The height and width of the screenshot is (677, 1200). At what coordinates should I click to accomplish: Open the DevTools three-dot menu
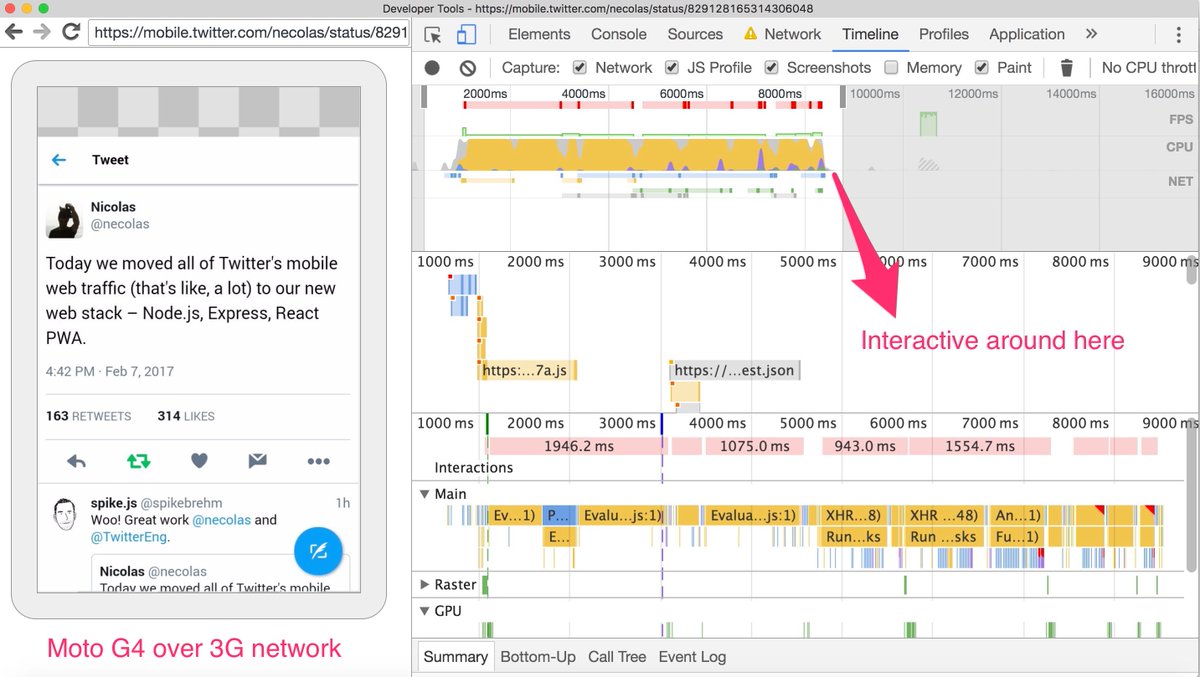pos(1180,34)
